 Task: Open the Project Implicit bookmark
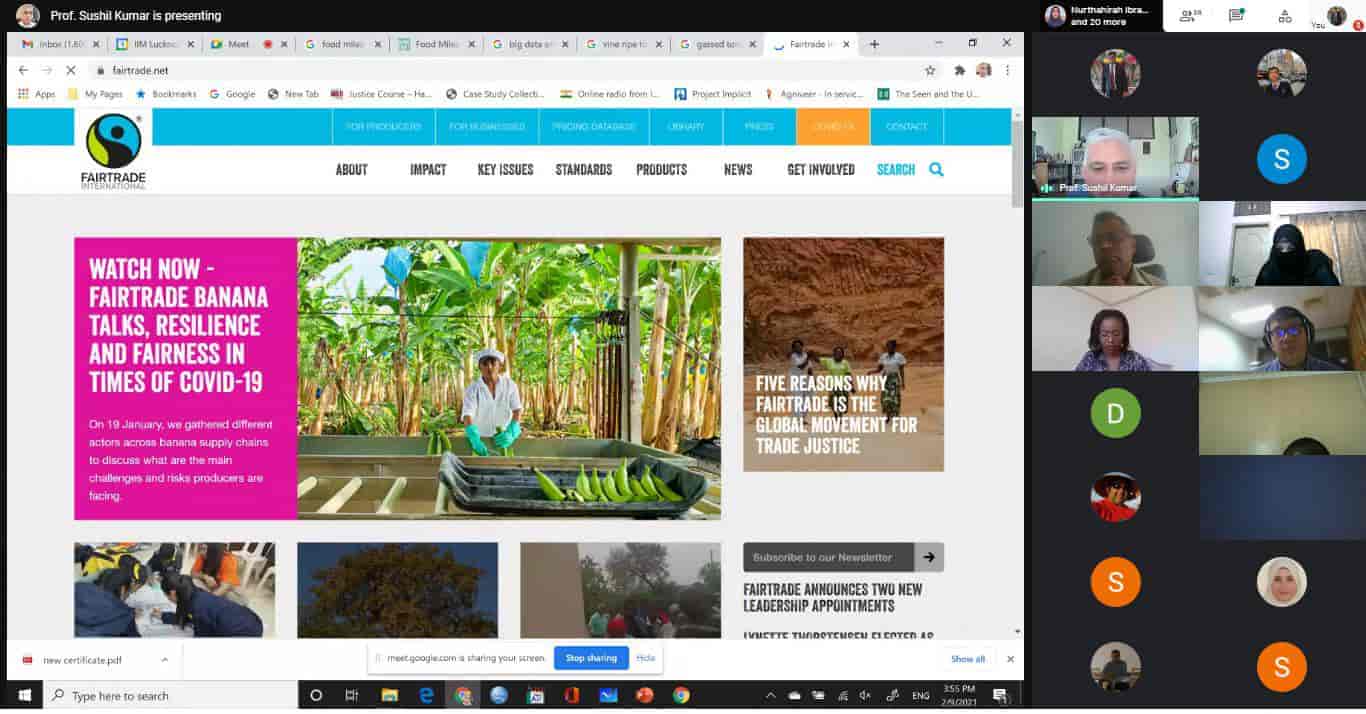pyautogui.click(x=712, y=94)
